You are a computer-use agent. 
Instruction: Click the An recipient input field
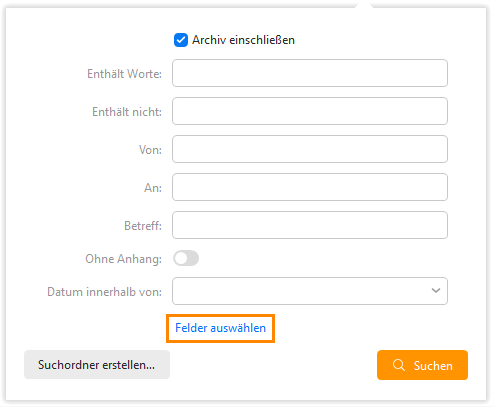pyautogui.click(x=310, y=187)
